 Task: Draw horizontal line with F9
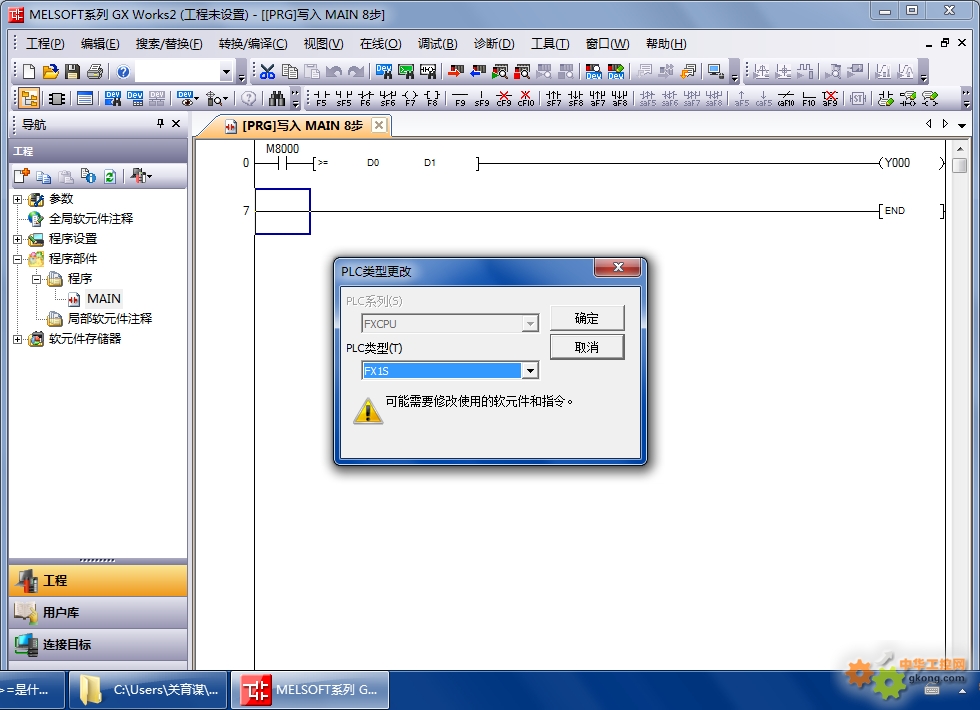click(x=461, y=98)
